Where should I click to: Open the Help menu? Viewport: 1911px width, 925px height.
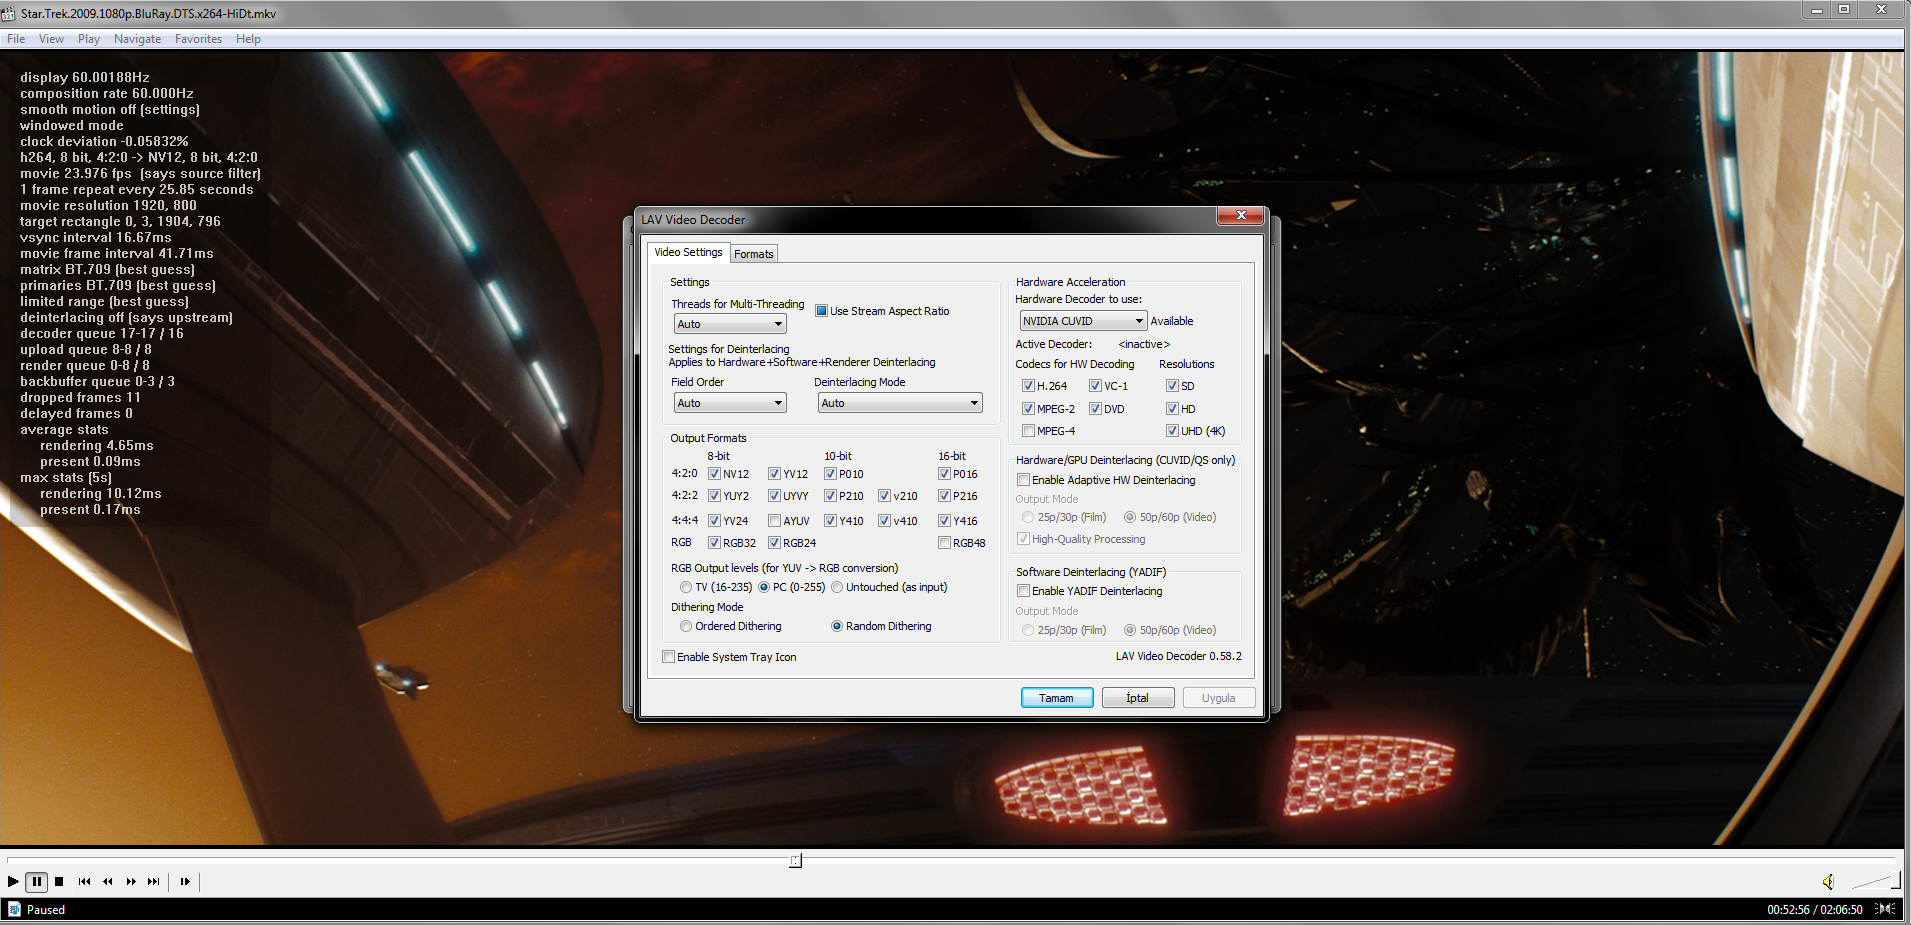pyautogui.click(x=248, y=39)
